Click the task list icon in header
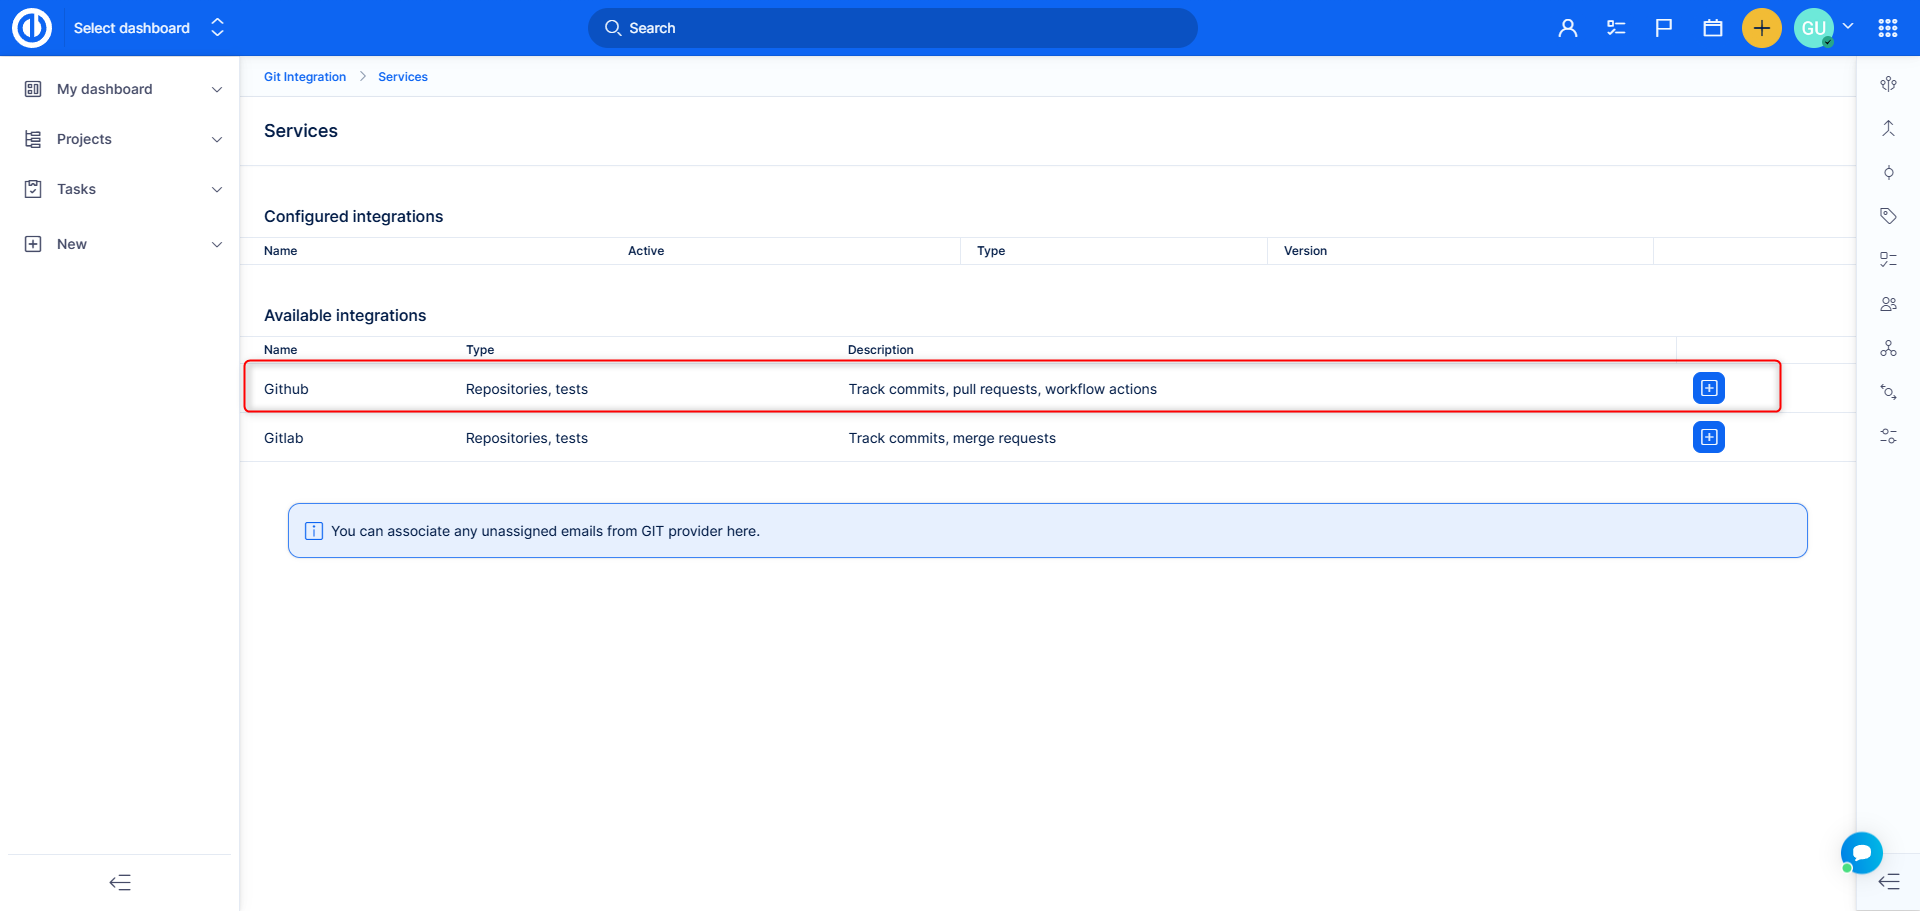 (x=1616, y=28)
